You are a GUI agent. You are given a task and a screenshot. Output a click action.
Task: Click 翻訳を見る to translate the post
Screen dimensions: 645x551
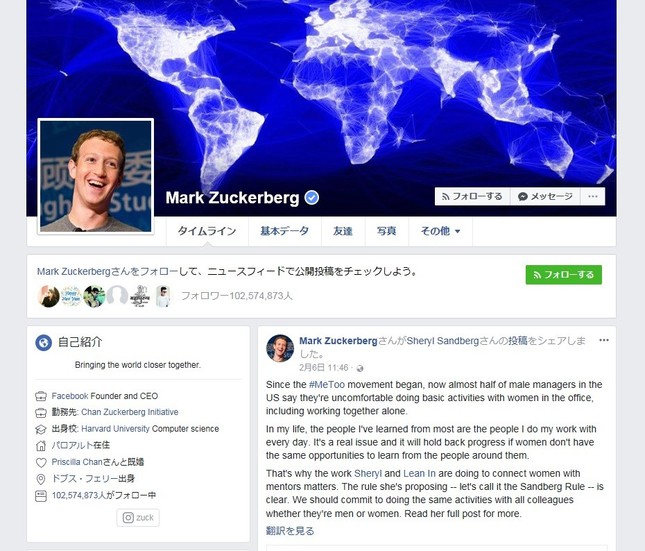[290, 531]
